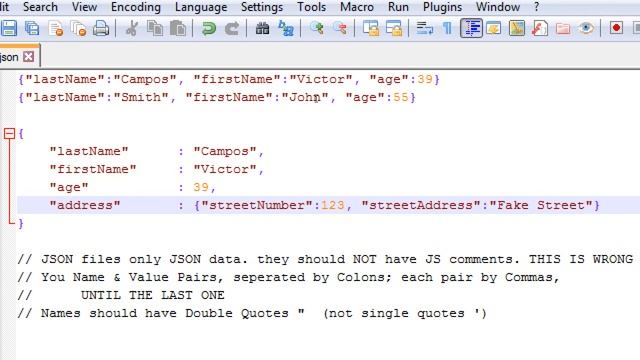Click the Zoom Out magnifier icon

(x=340, y=28)
